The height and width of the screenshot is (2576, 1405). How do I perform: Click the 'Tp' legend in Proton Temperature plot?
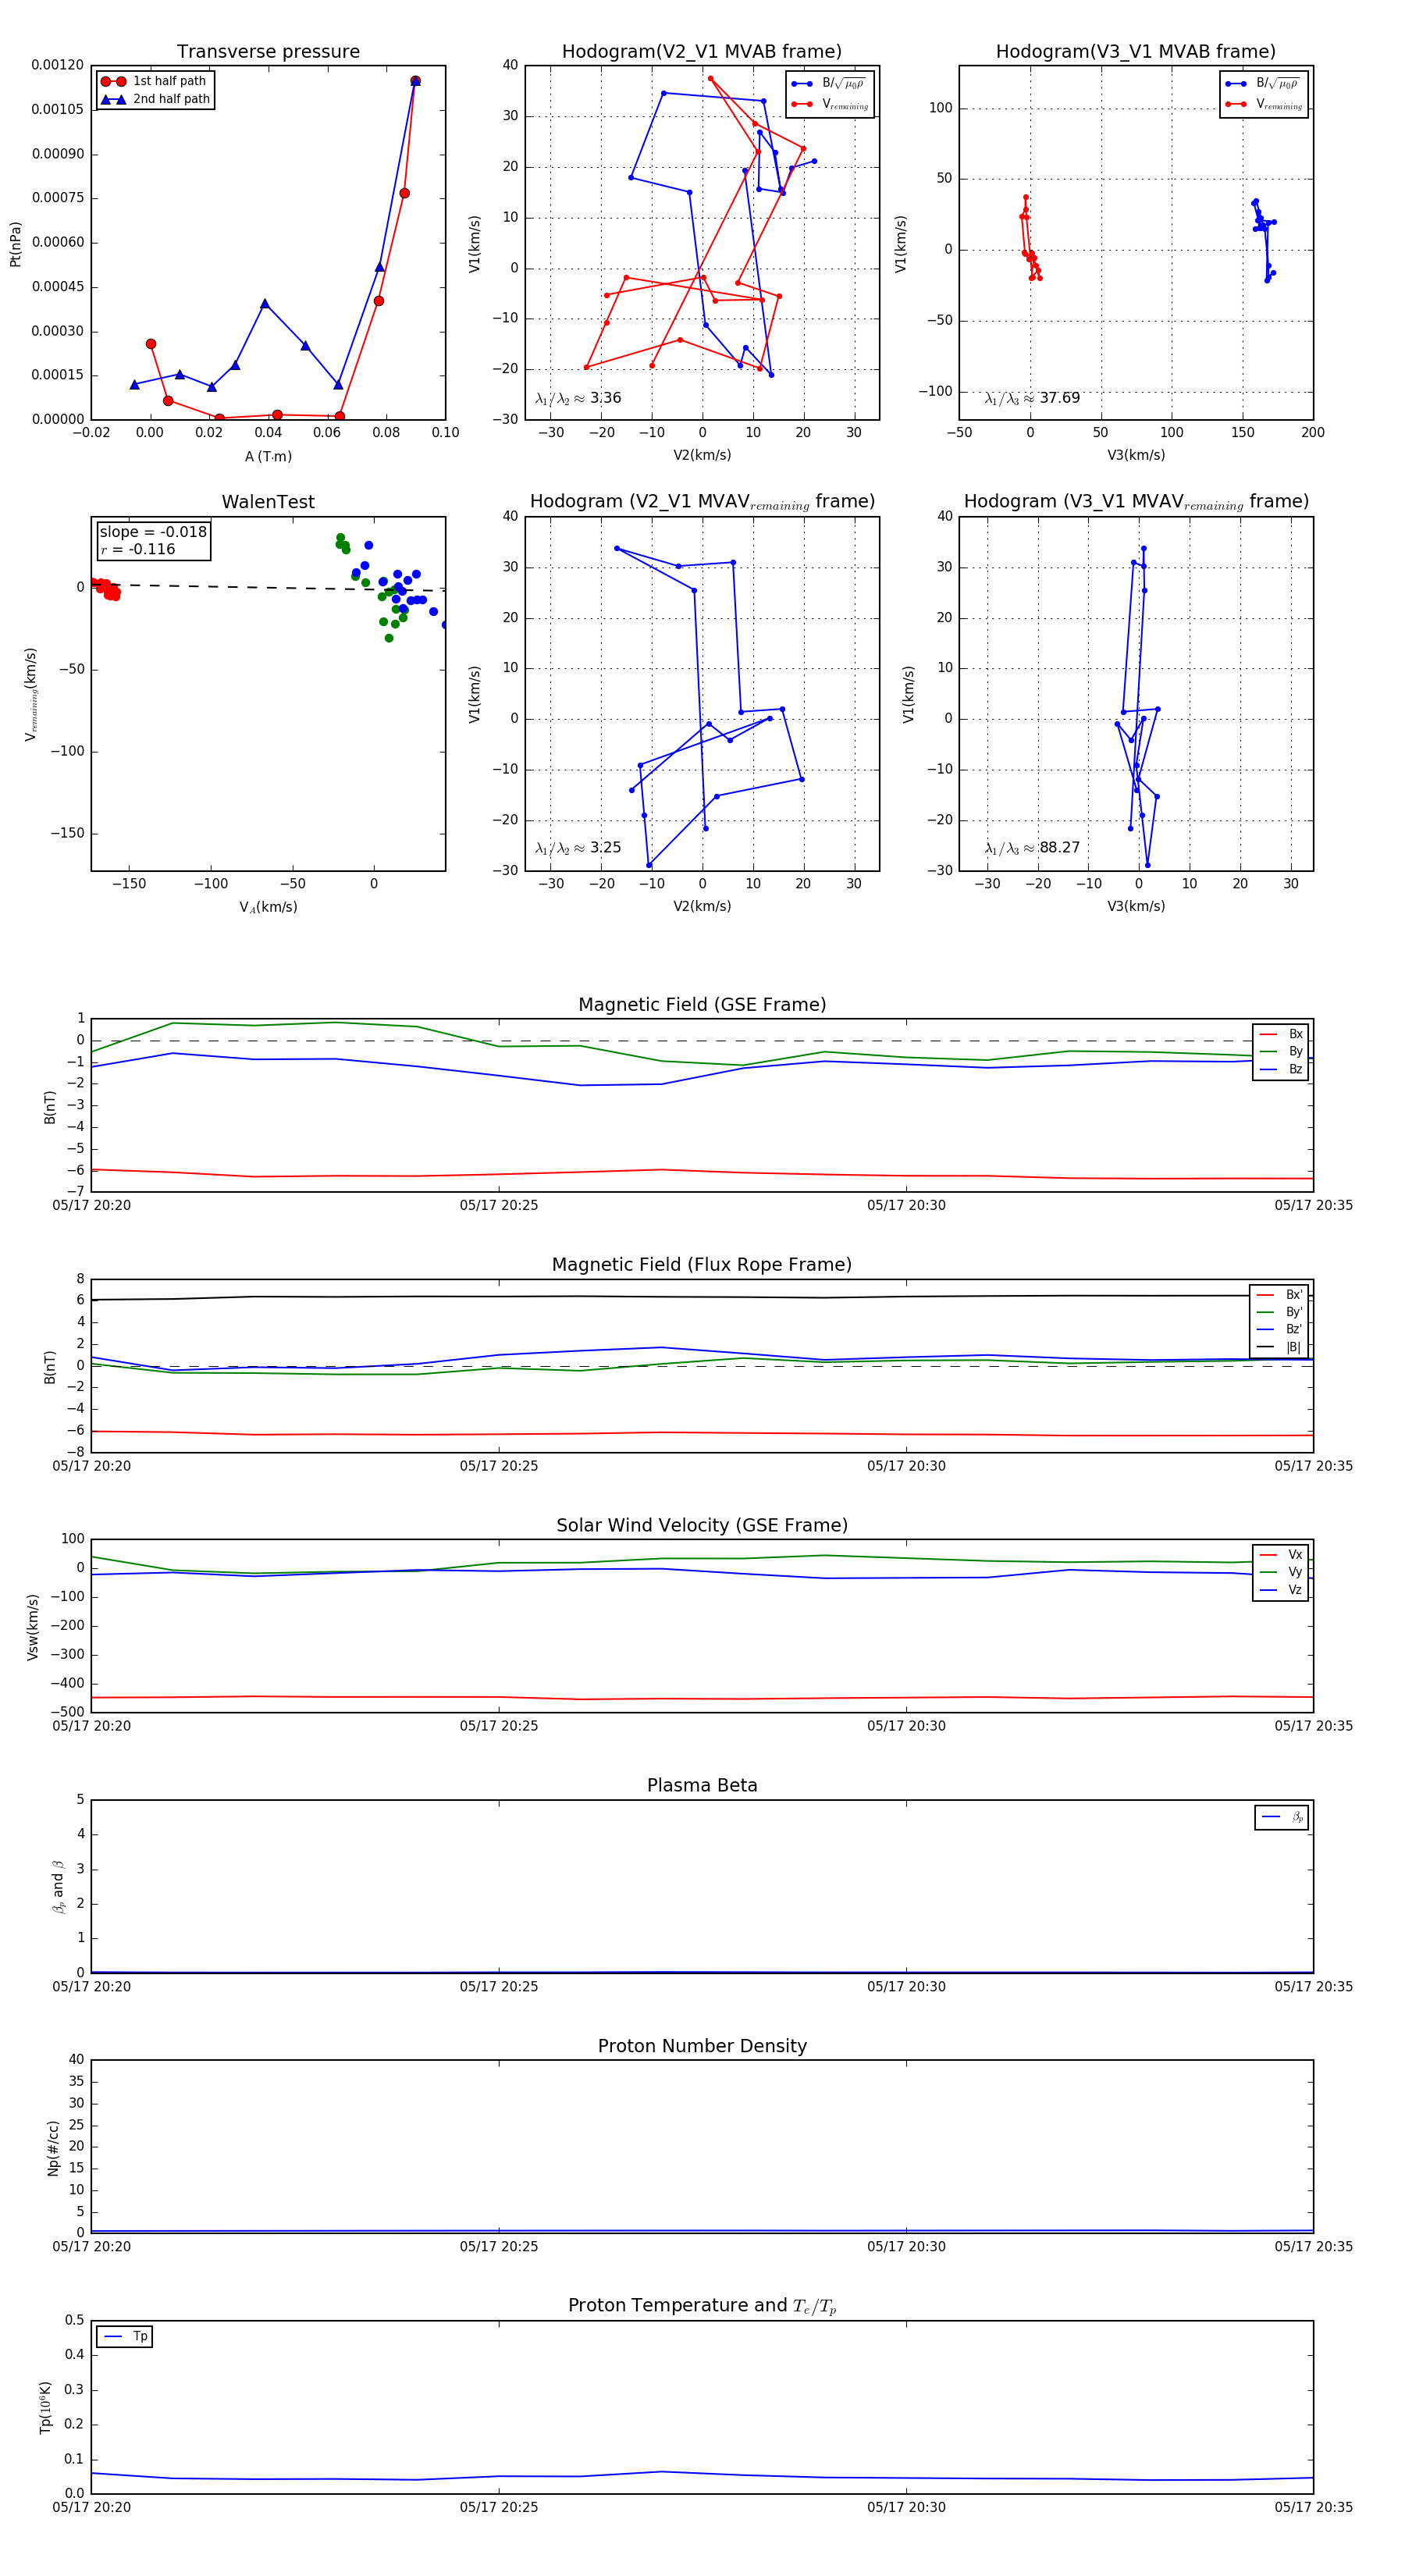(x=125, y=2336)
